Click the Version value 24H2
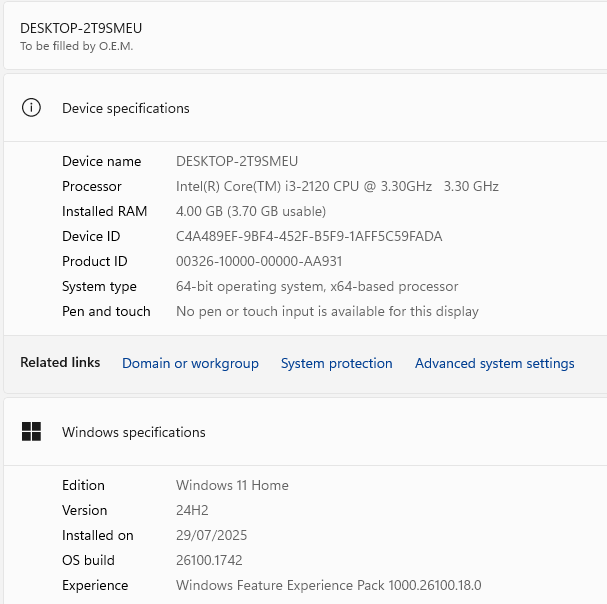This screenshot has width=607, height=604. point(192,510)
